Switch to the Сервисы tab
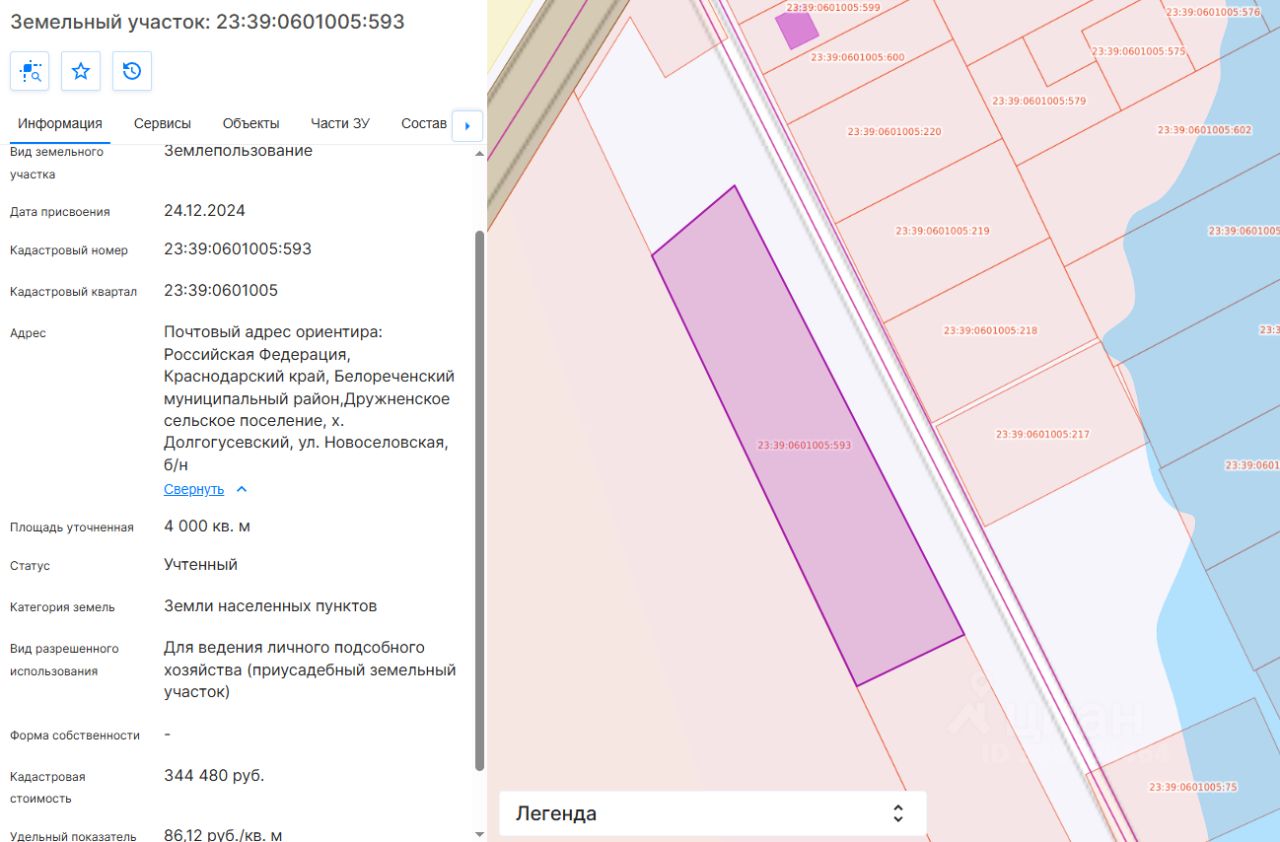The width and height of the screenshot is (1280, 842). pos(162,123)
